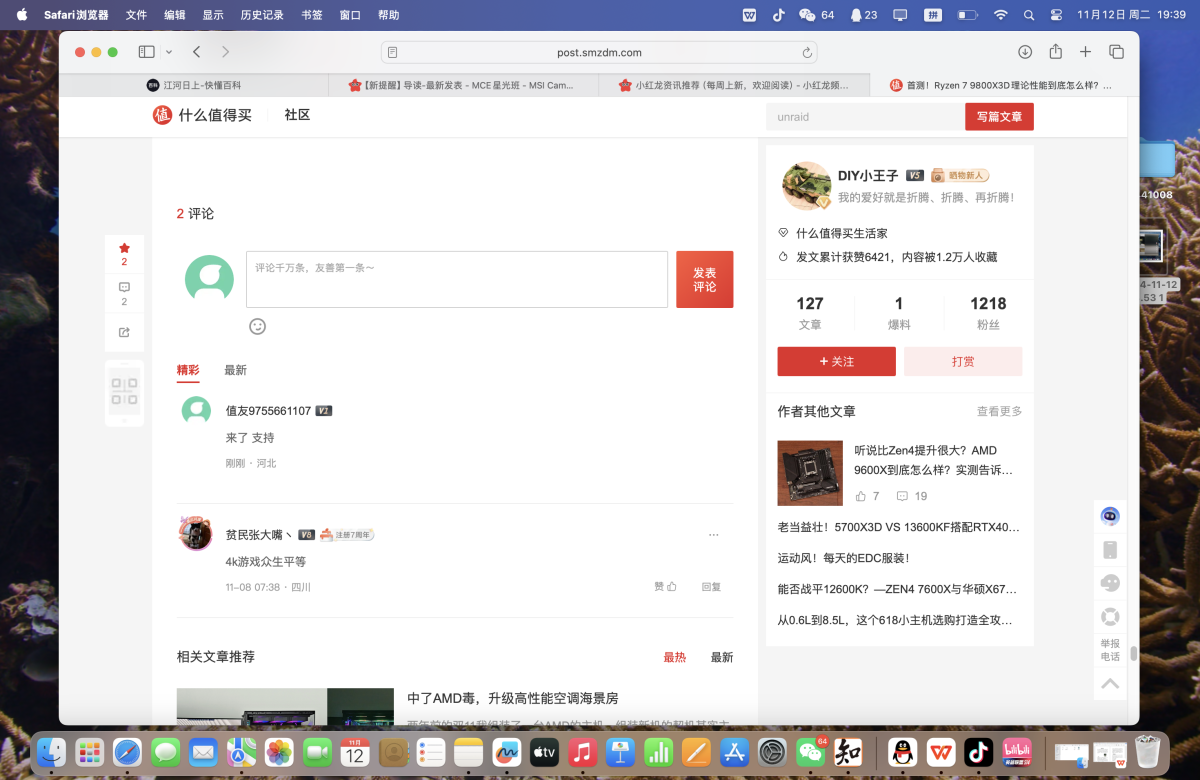Focus the search field containing unraid
Image resolution: width=1200 pixels, height=780 pixels.
(865, 117)
